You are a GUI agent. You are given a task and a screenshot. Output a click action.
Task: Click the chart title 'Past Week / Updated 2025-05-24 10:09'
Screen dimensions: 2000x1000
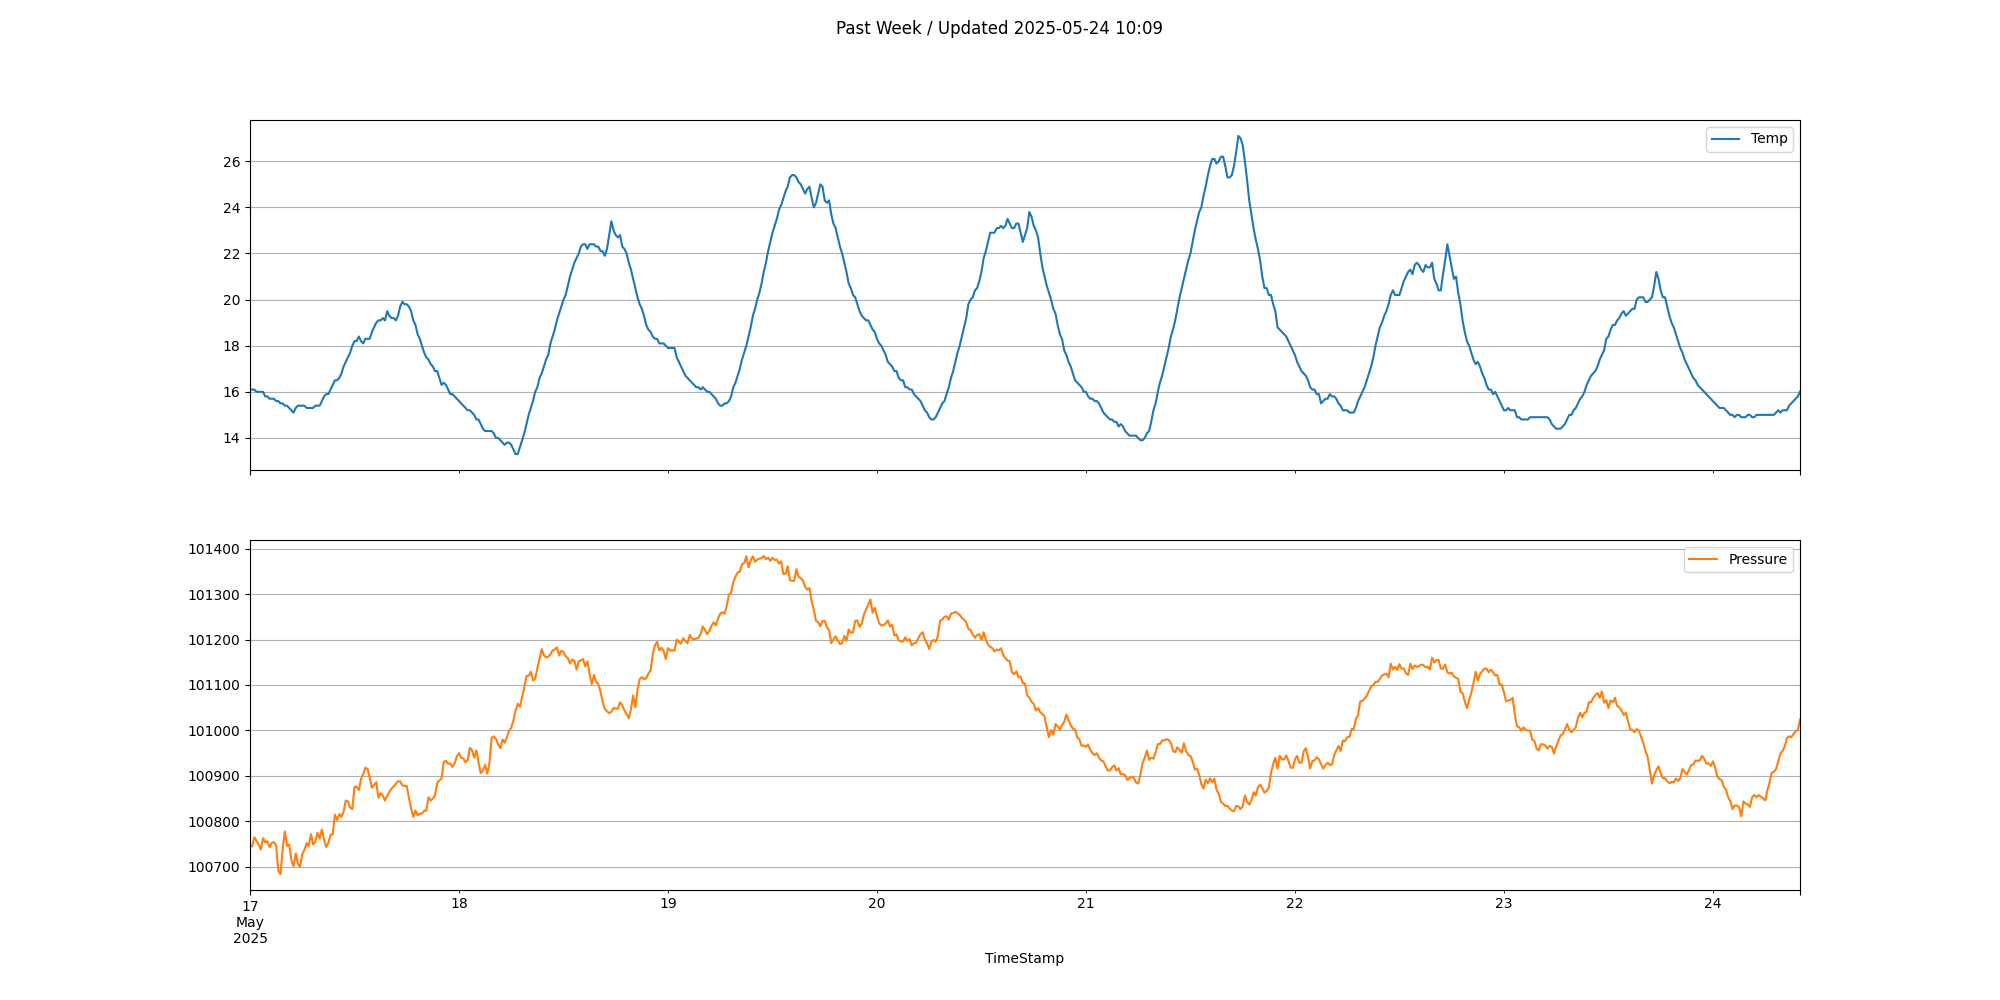(999, 28)
